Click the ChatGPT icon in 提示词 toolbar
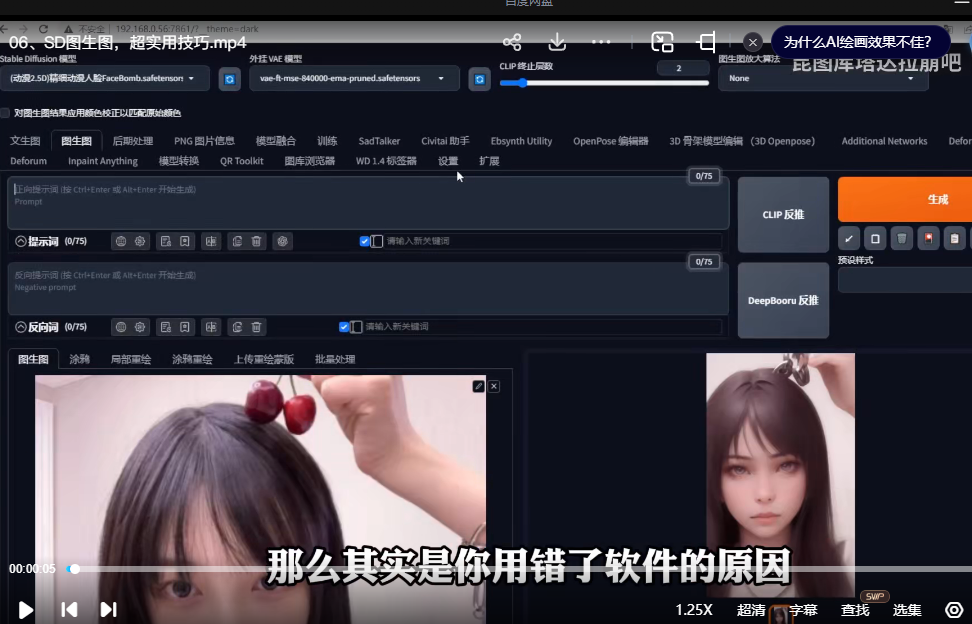 (x=283, y=241)
